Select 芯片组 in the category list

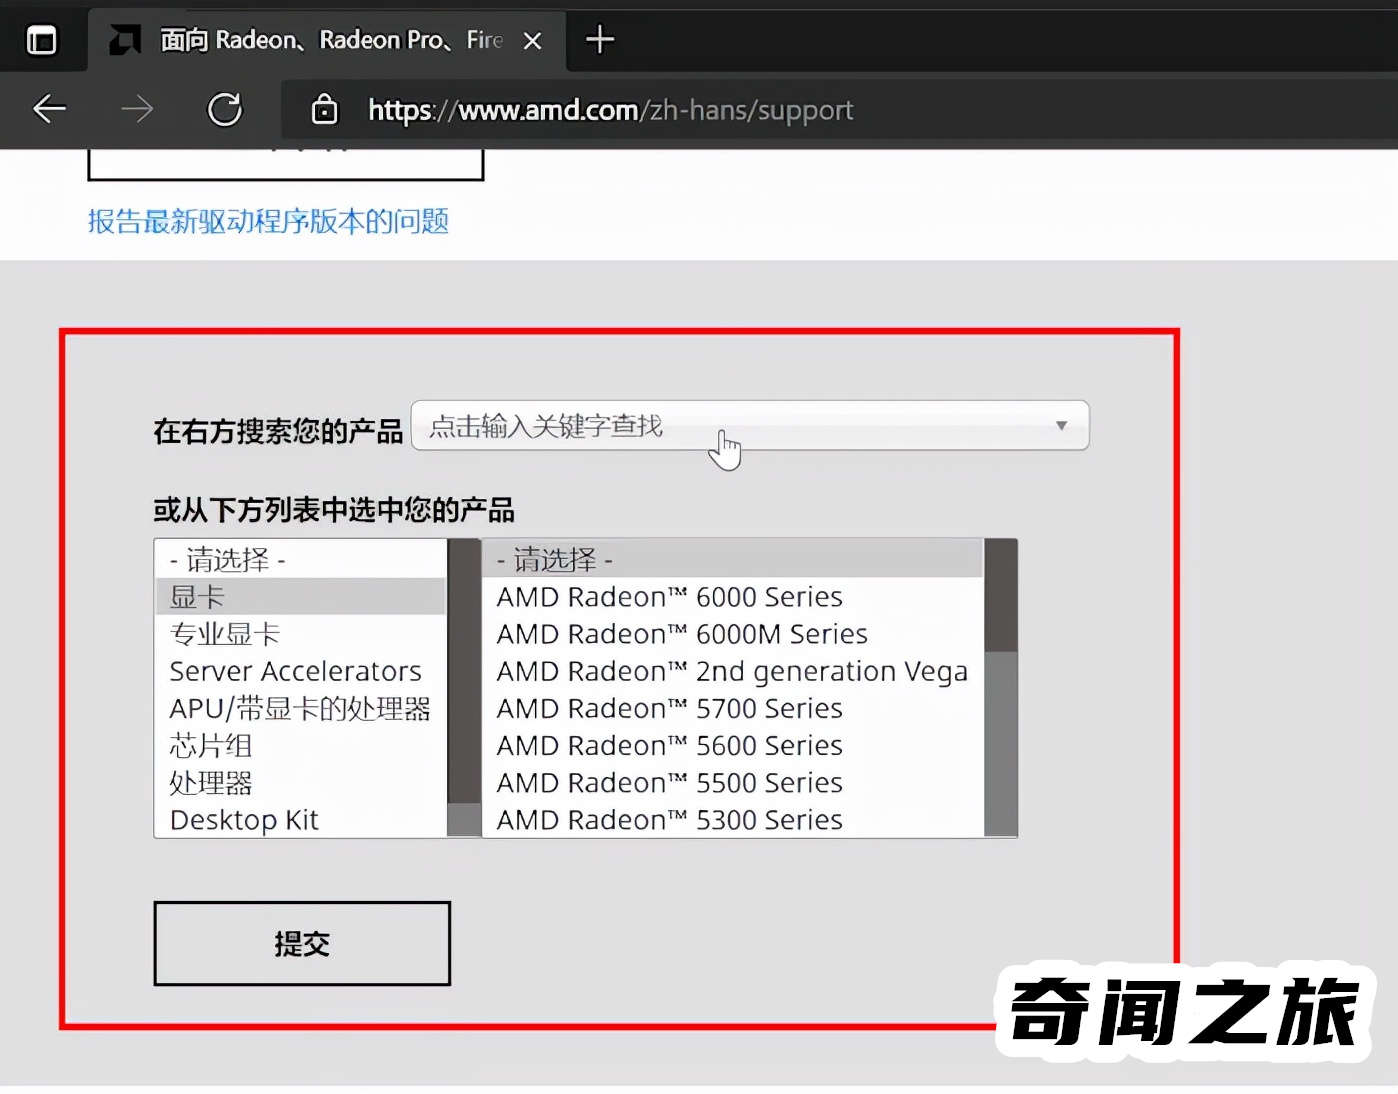300,746
